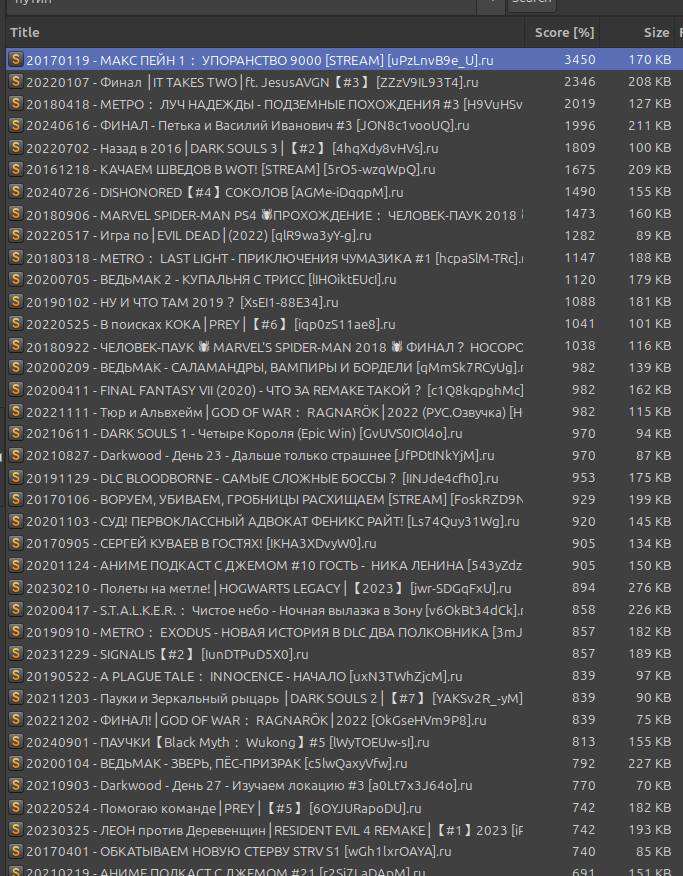683x876 pixels.
Task: Click the icon of ВЕДЬМАК 2 КУПАЛЬНЯ С ТРИСС
Action: [16, 279]
